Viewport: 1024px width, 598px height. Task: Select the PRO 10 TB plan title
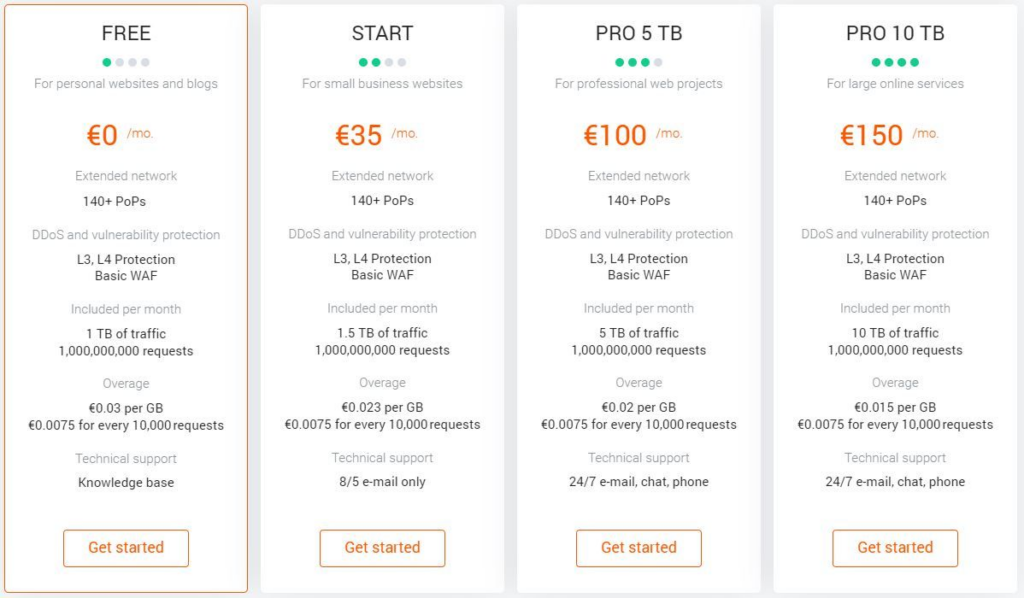tap(895, 33)
